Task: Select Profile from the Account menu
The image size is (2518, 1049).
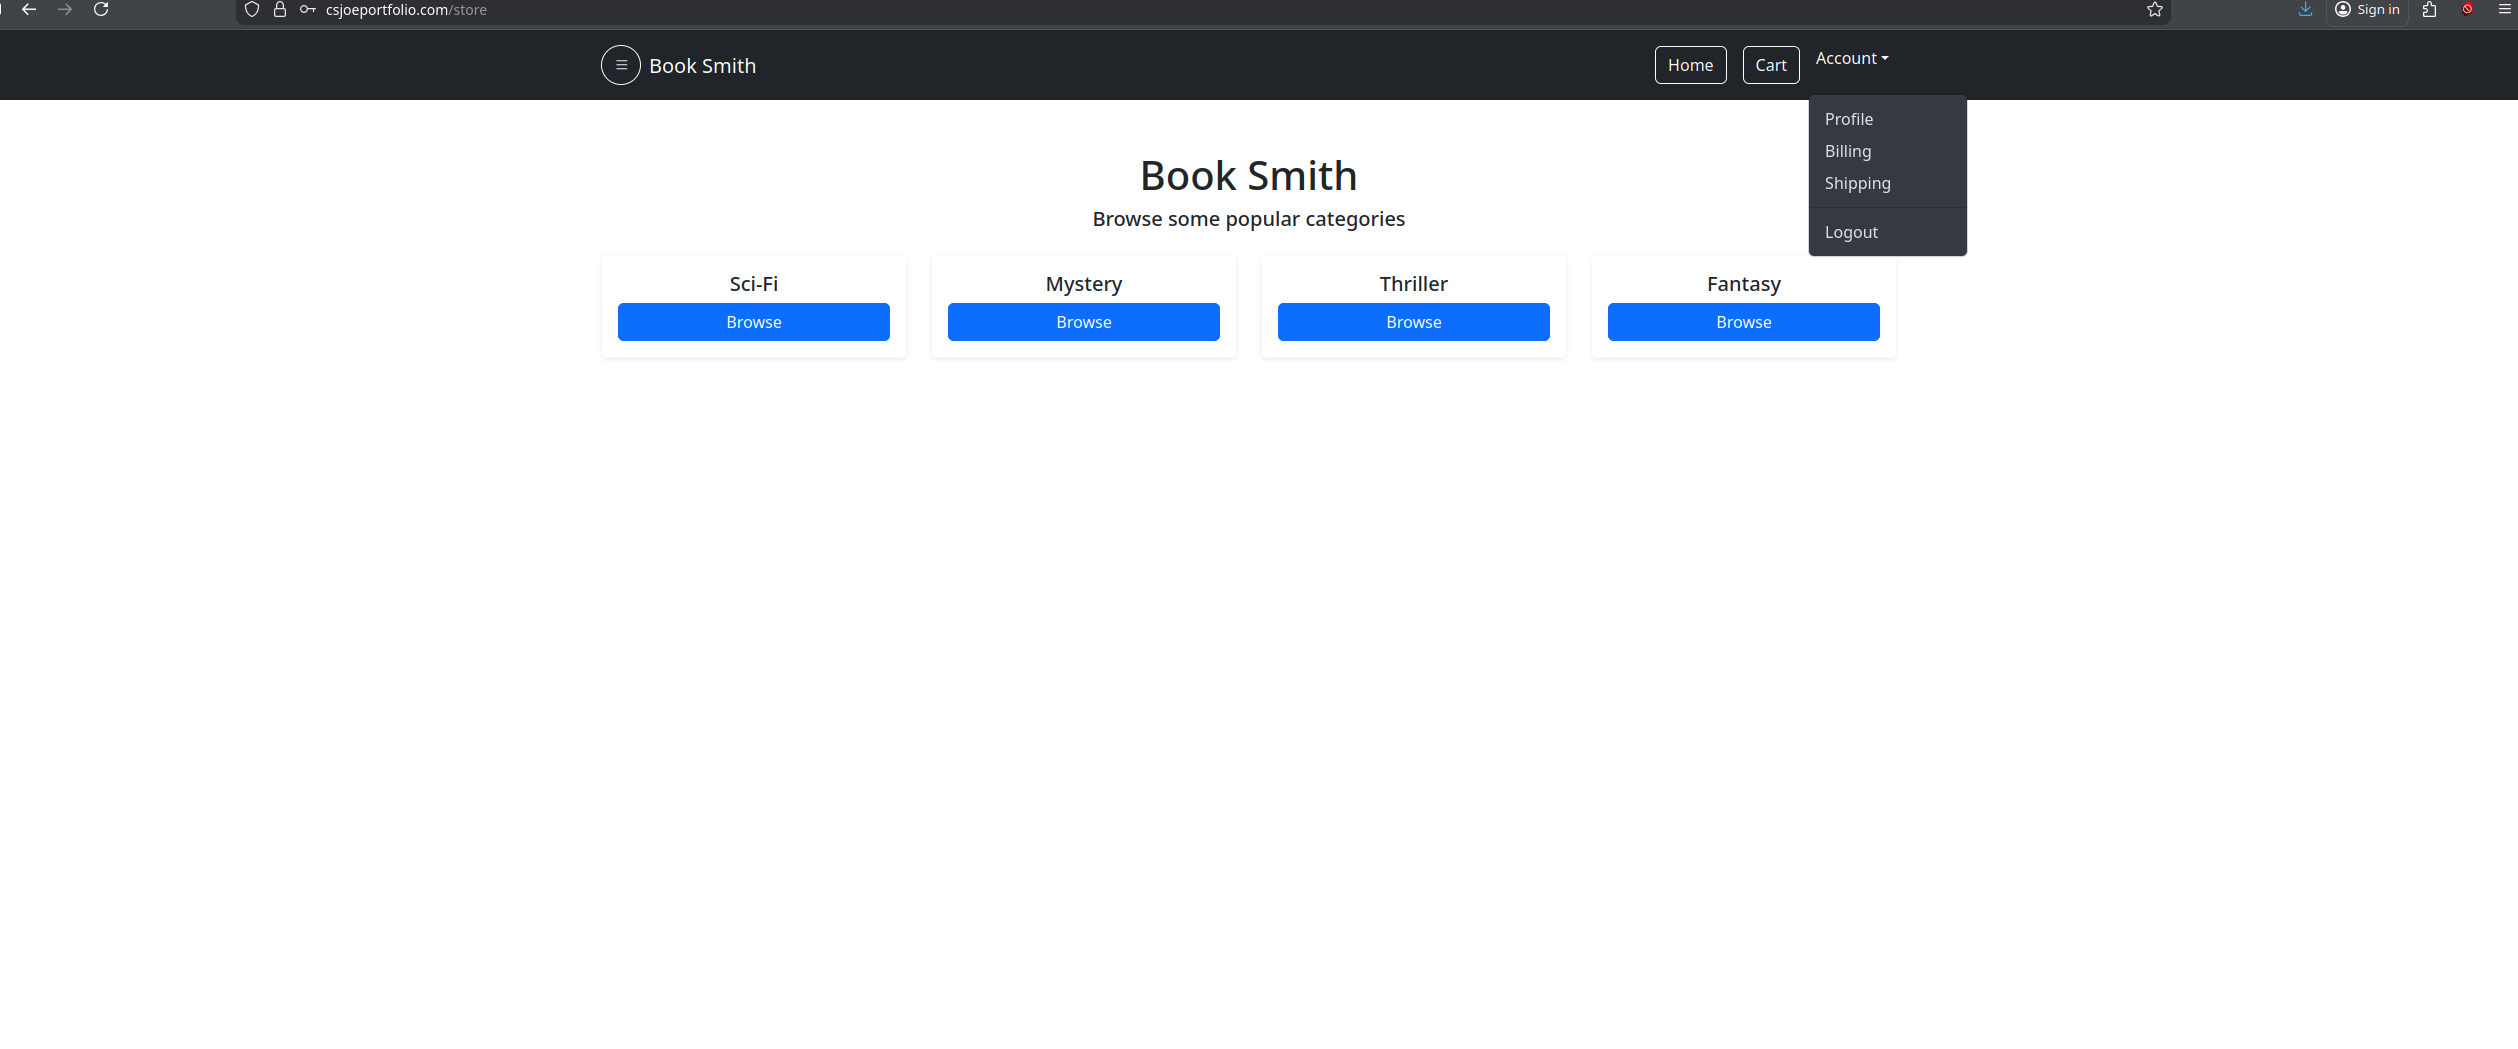Action: point(1848,119)
